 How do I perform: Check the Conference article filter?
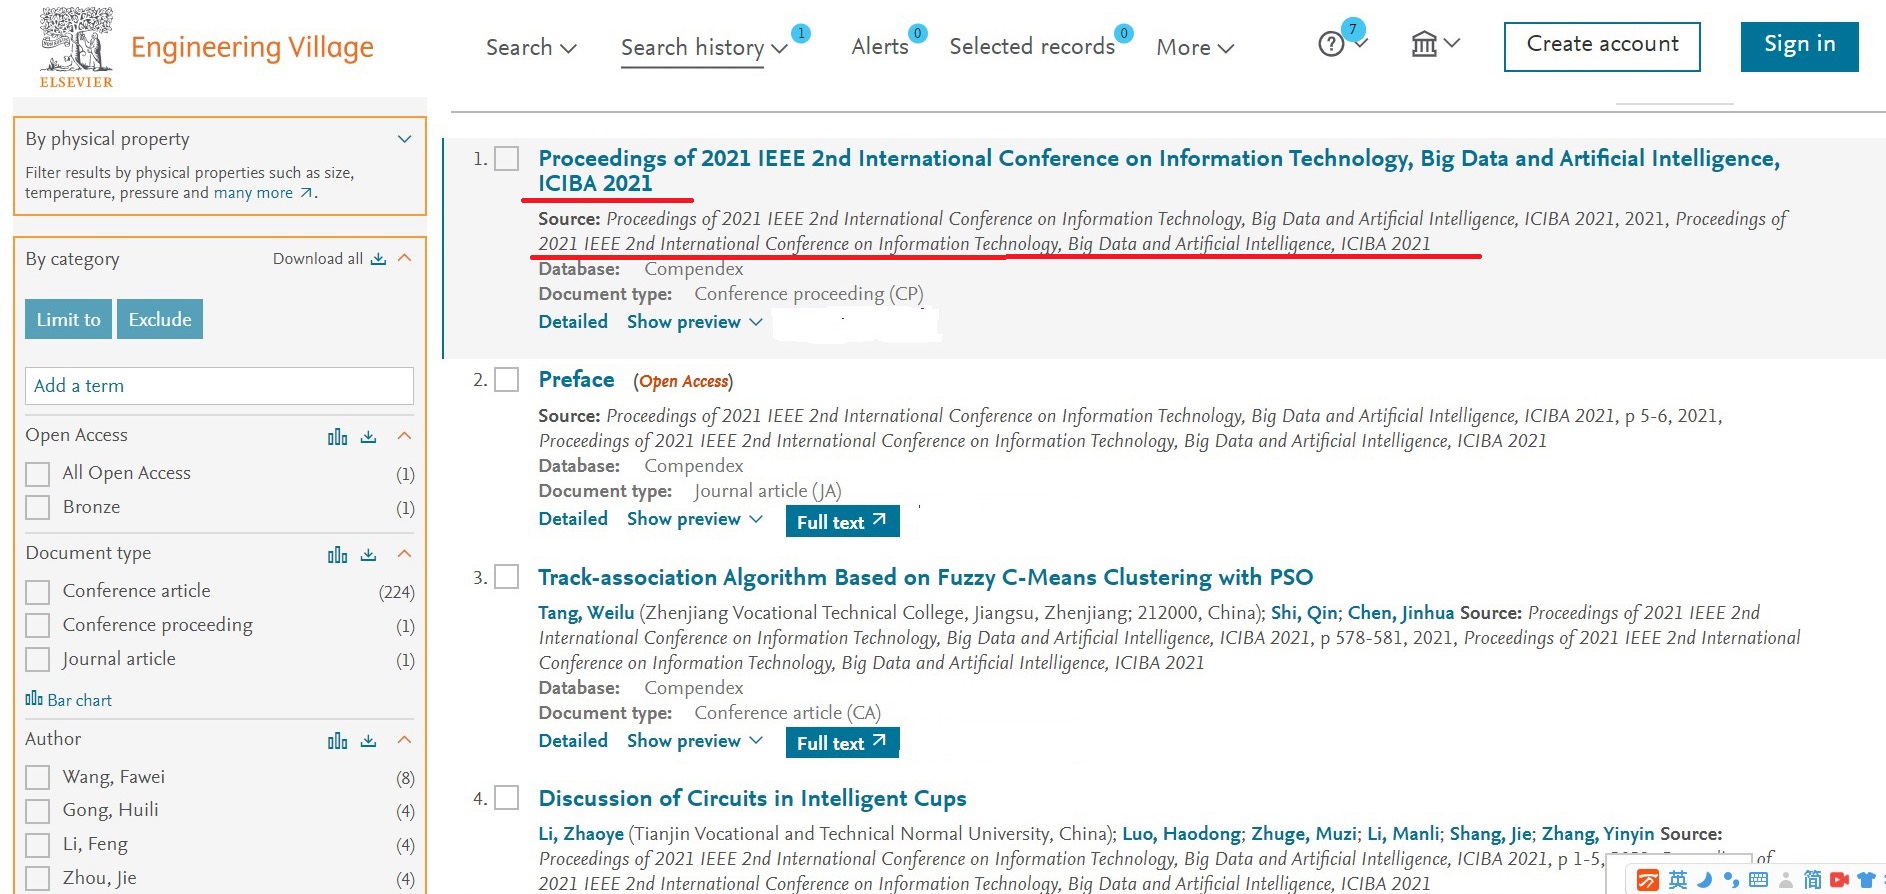click(x=37, y=592)
